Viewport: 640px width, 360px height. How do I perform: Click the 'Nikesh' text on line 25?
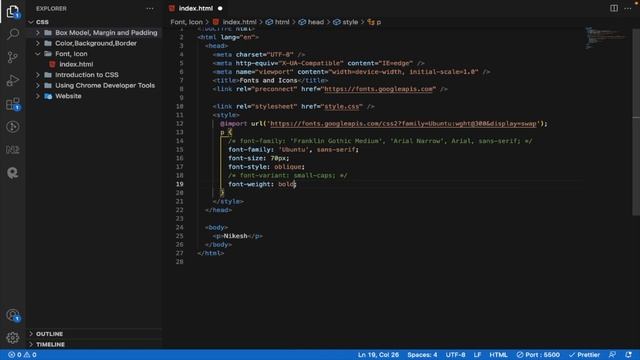coord(236,236)
